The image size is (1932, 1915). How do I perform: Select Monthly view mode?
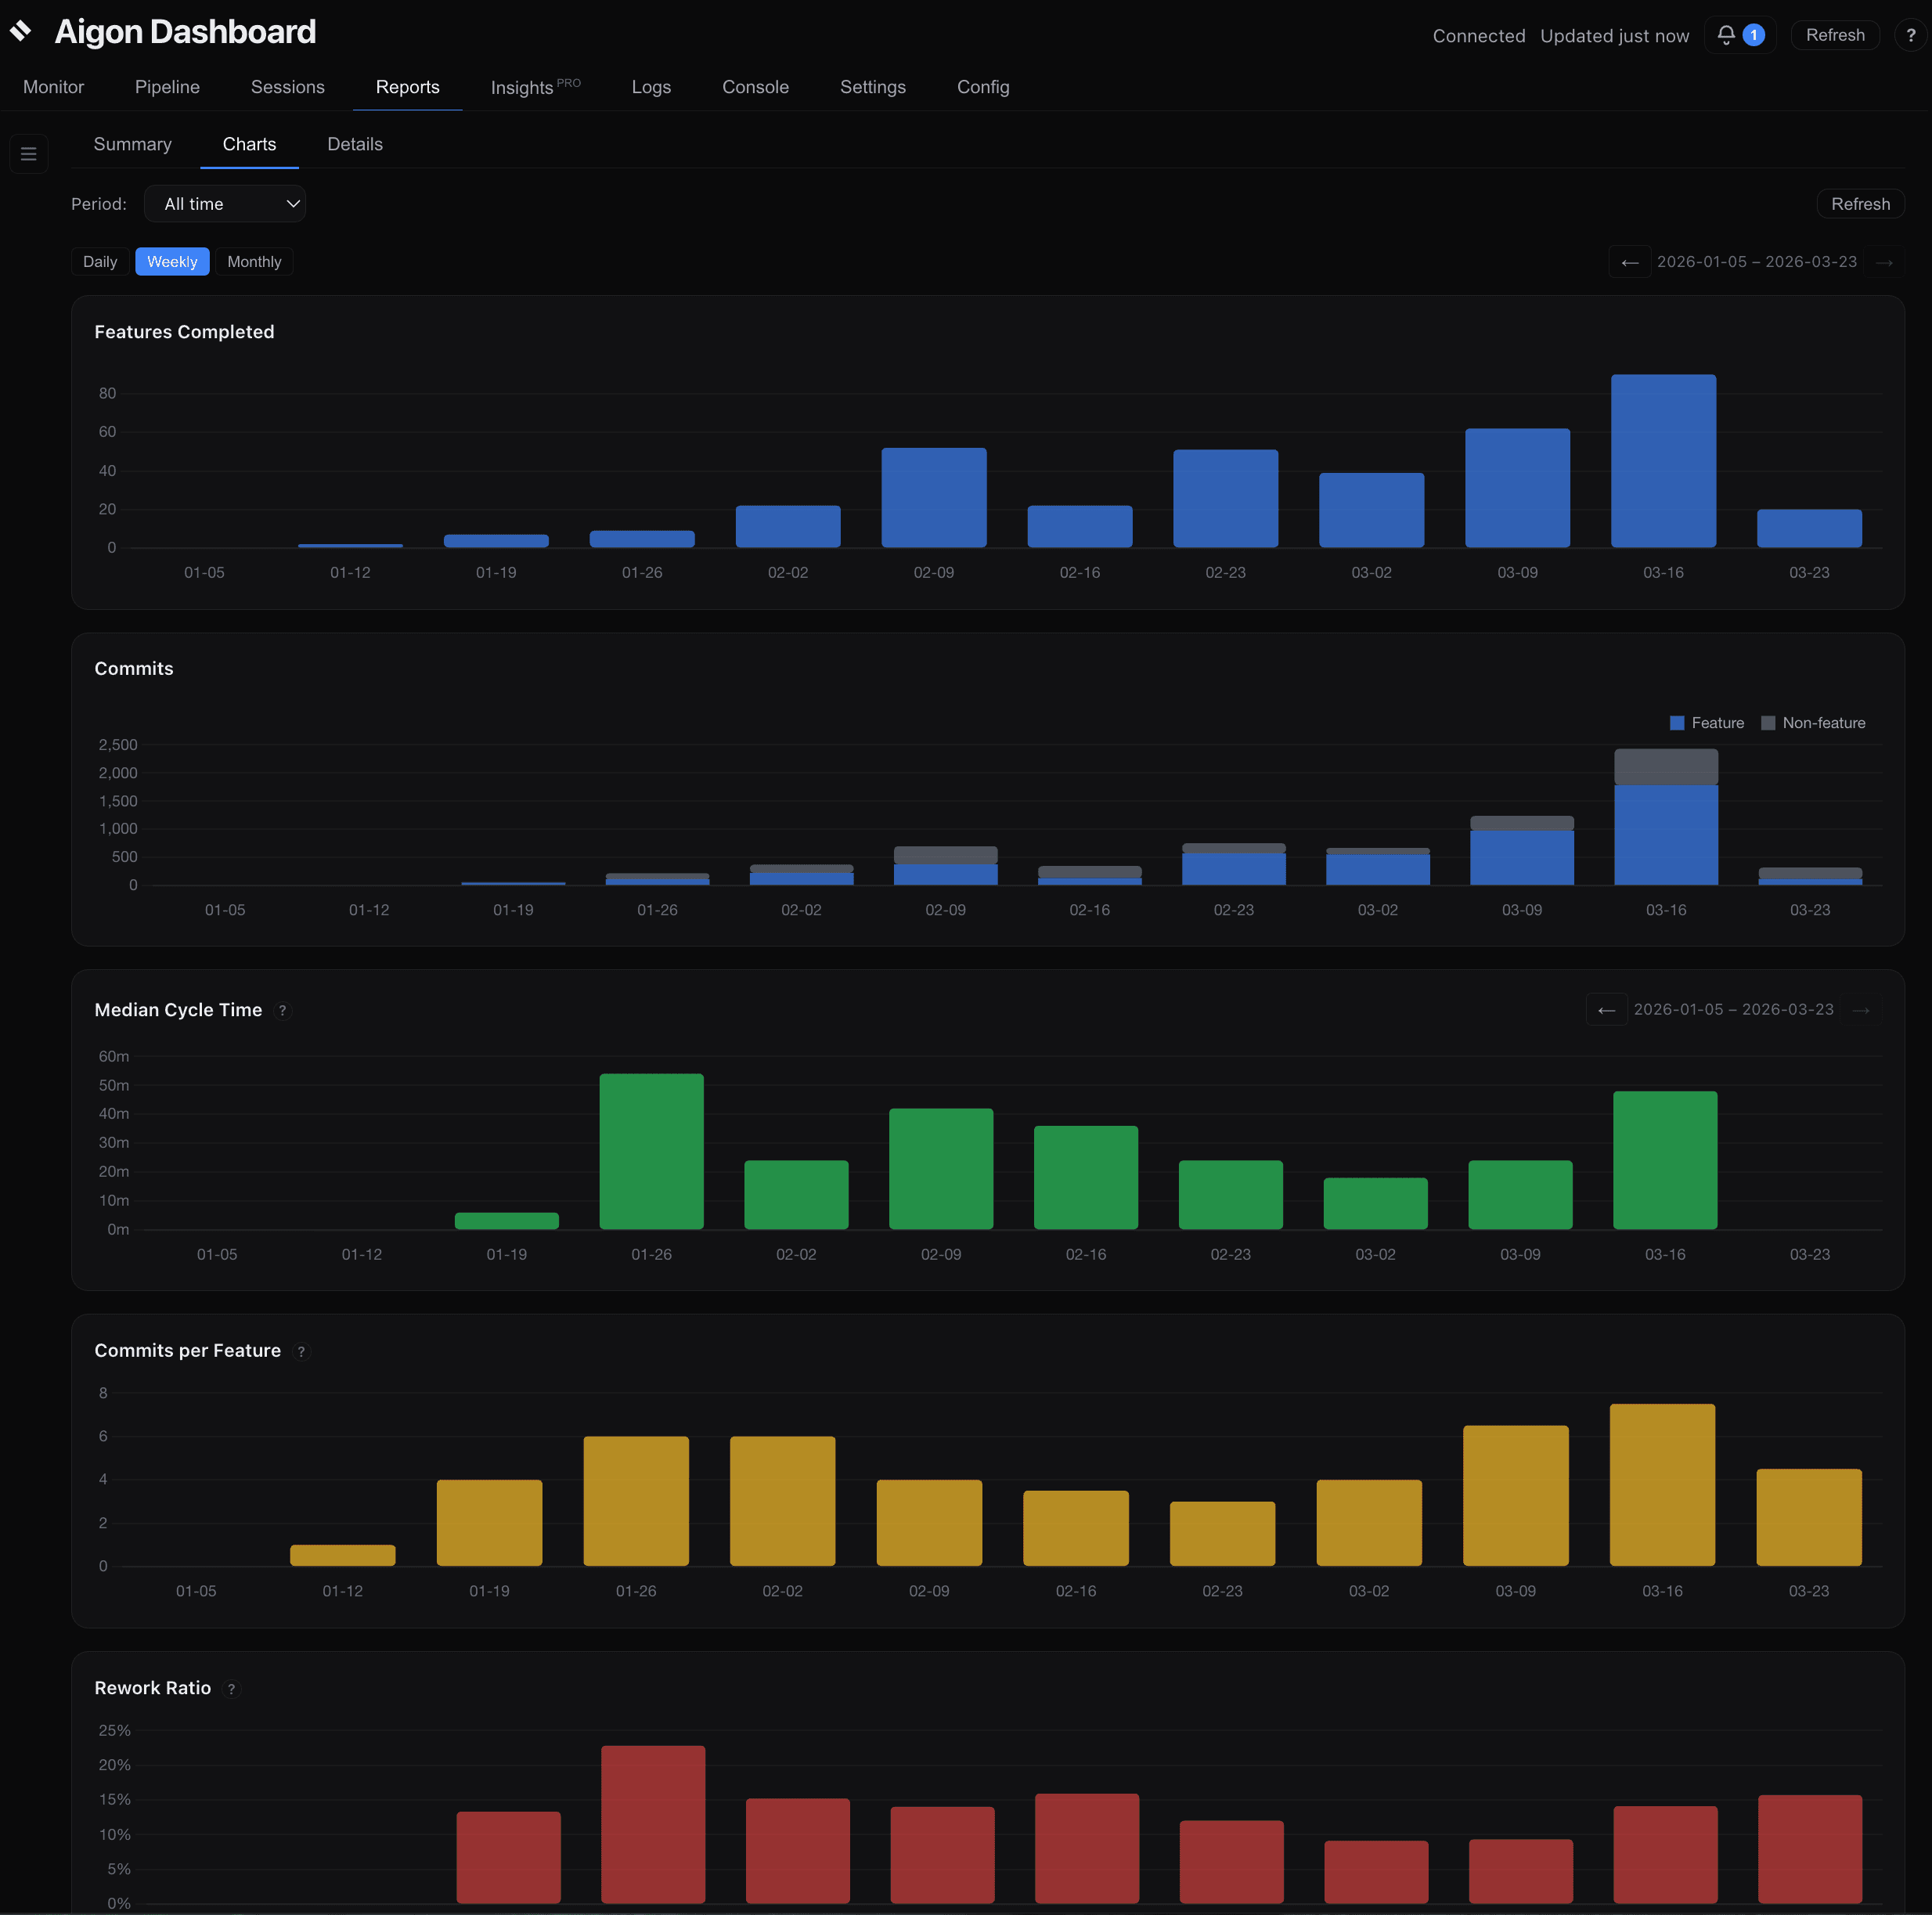pos(254,261)
